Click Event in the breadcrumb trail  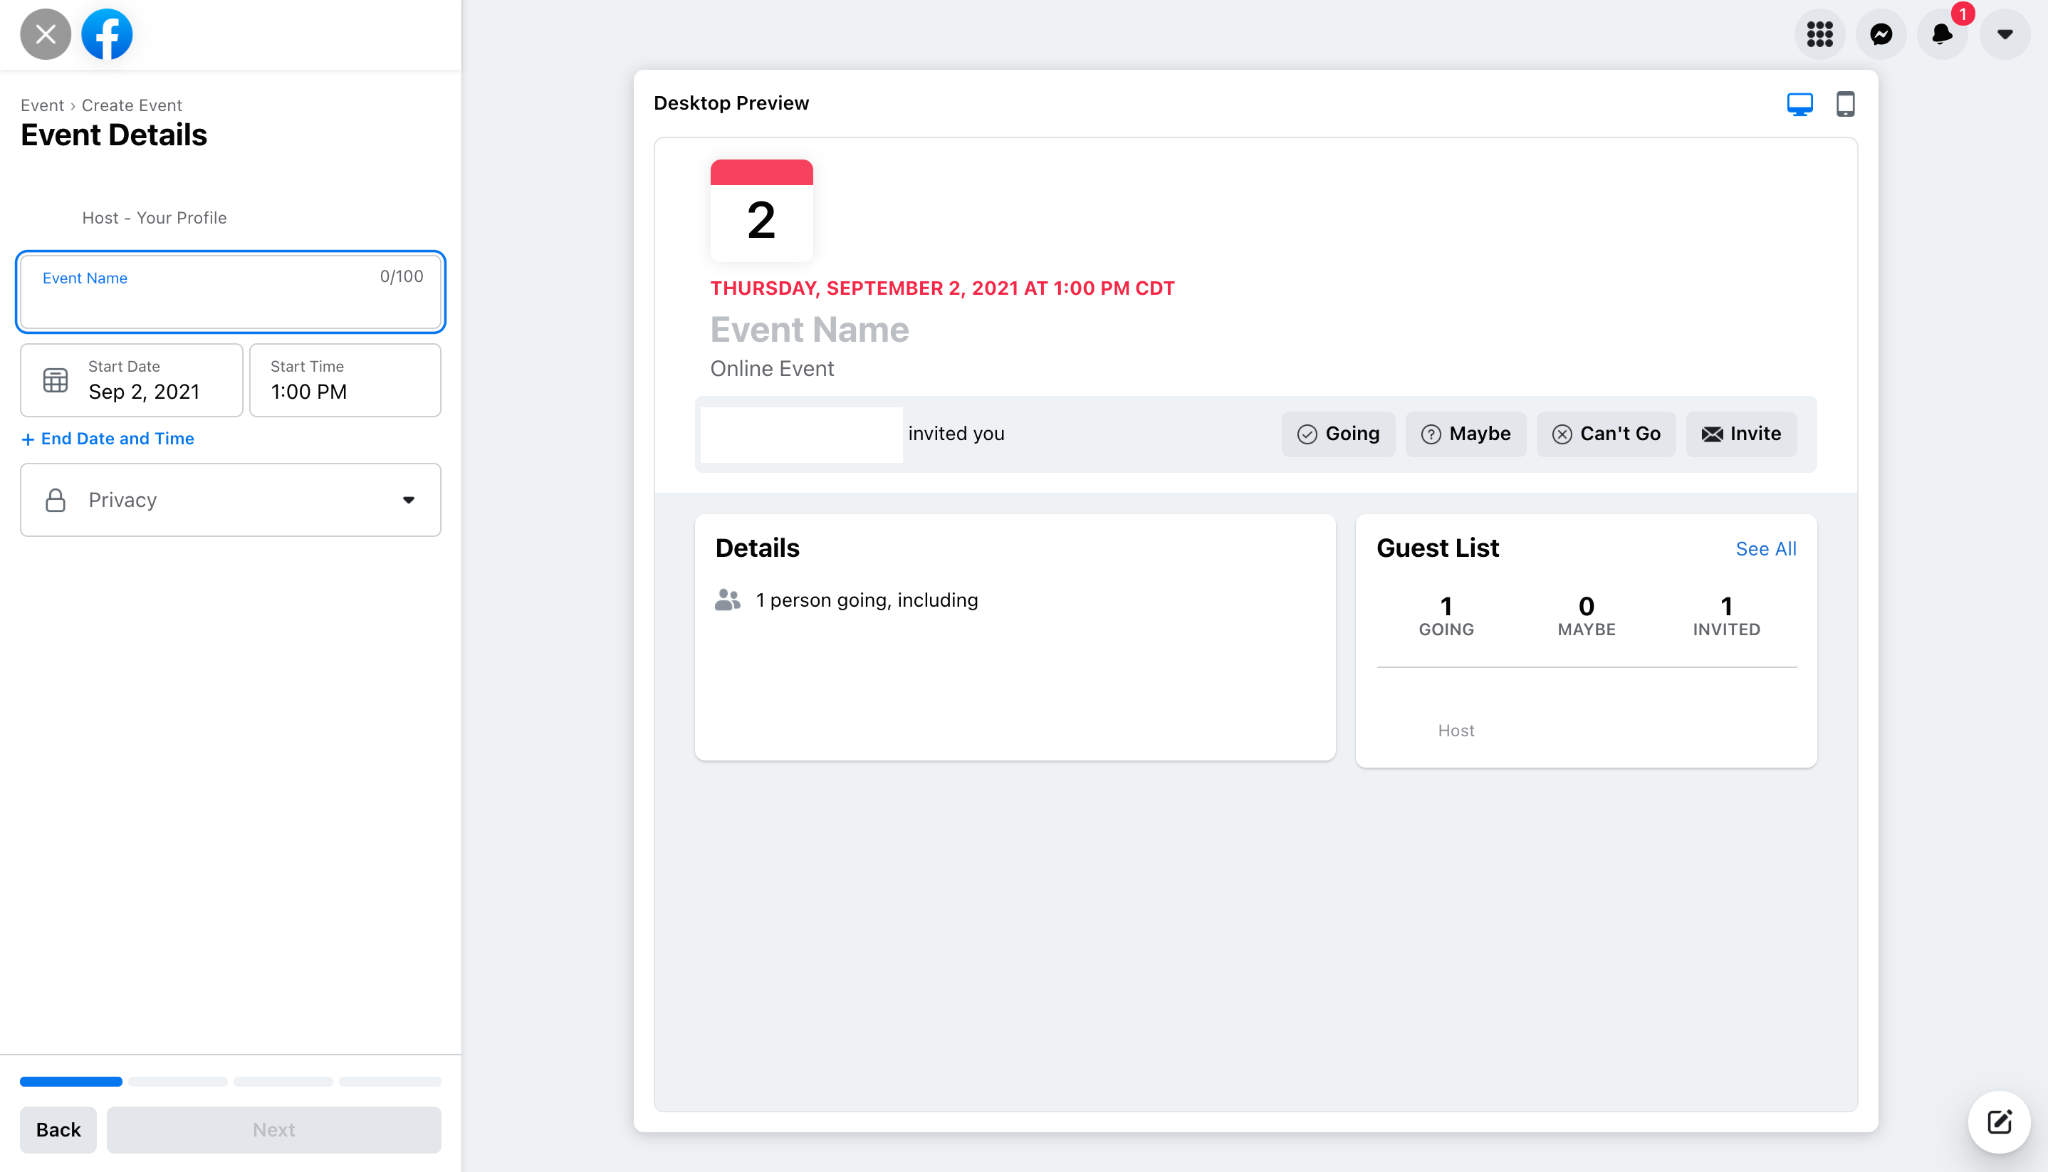pyautogui.click(x=43, y=105)
